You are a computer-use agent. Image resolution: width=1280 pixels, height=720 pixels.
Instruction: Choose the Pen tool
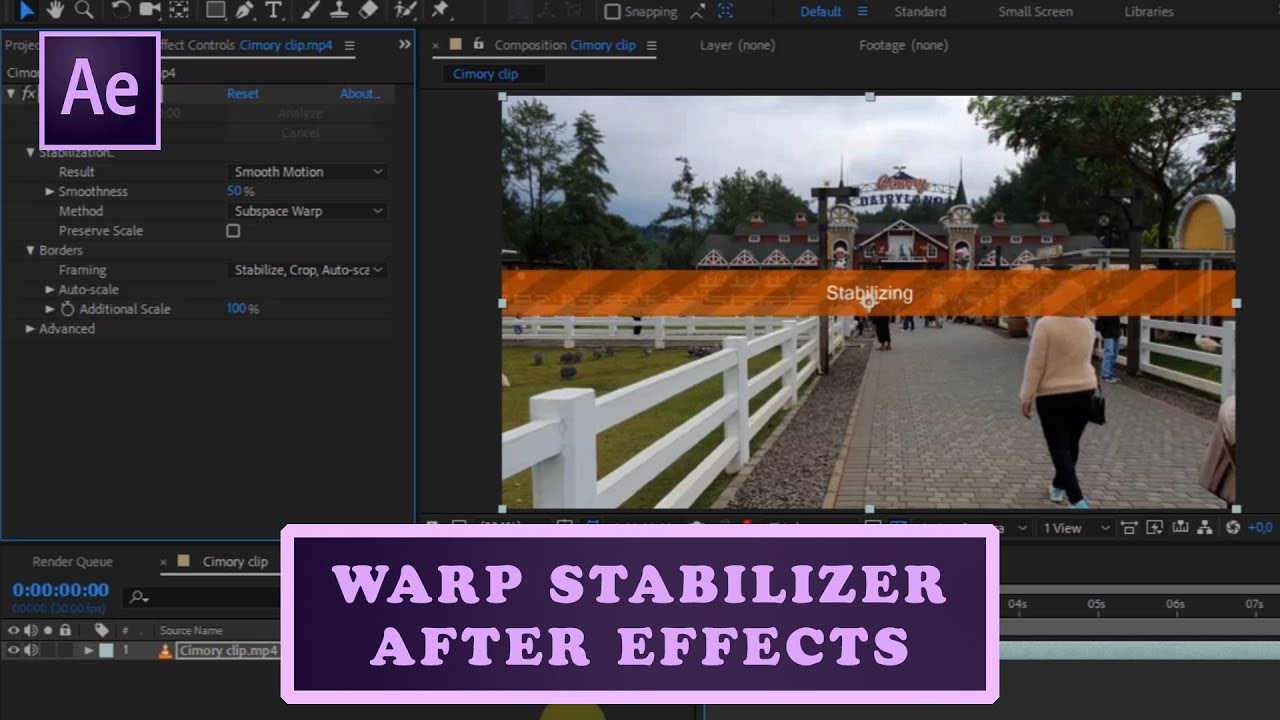click(x=244, y=11)
